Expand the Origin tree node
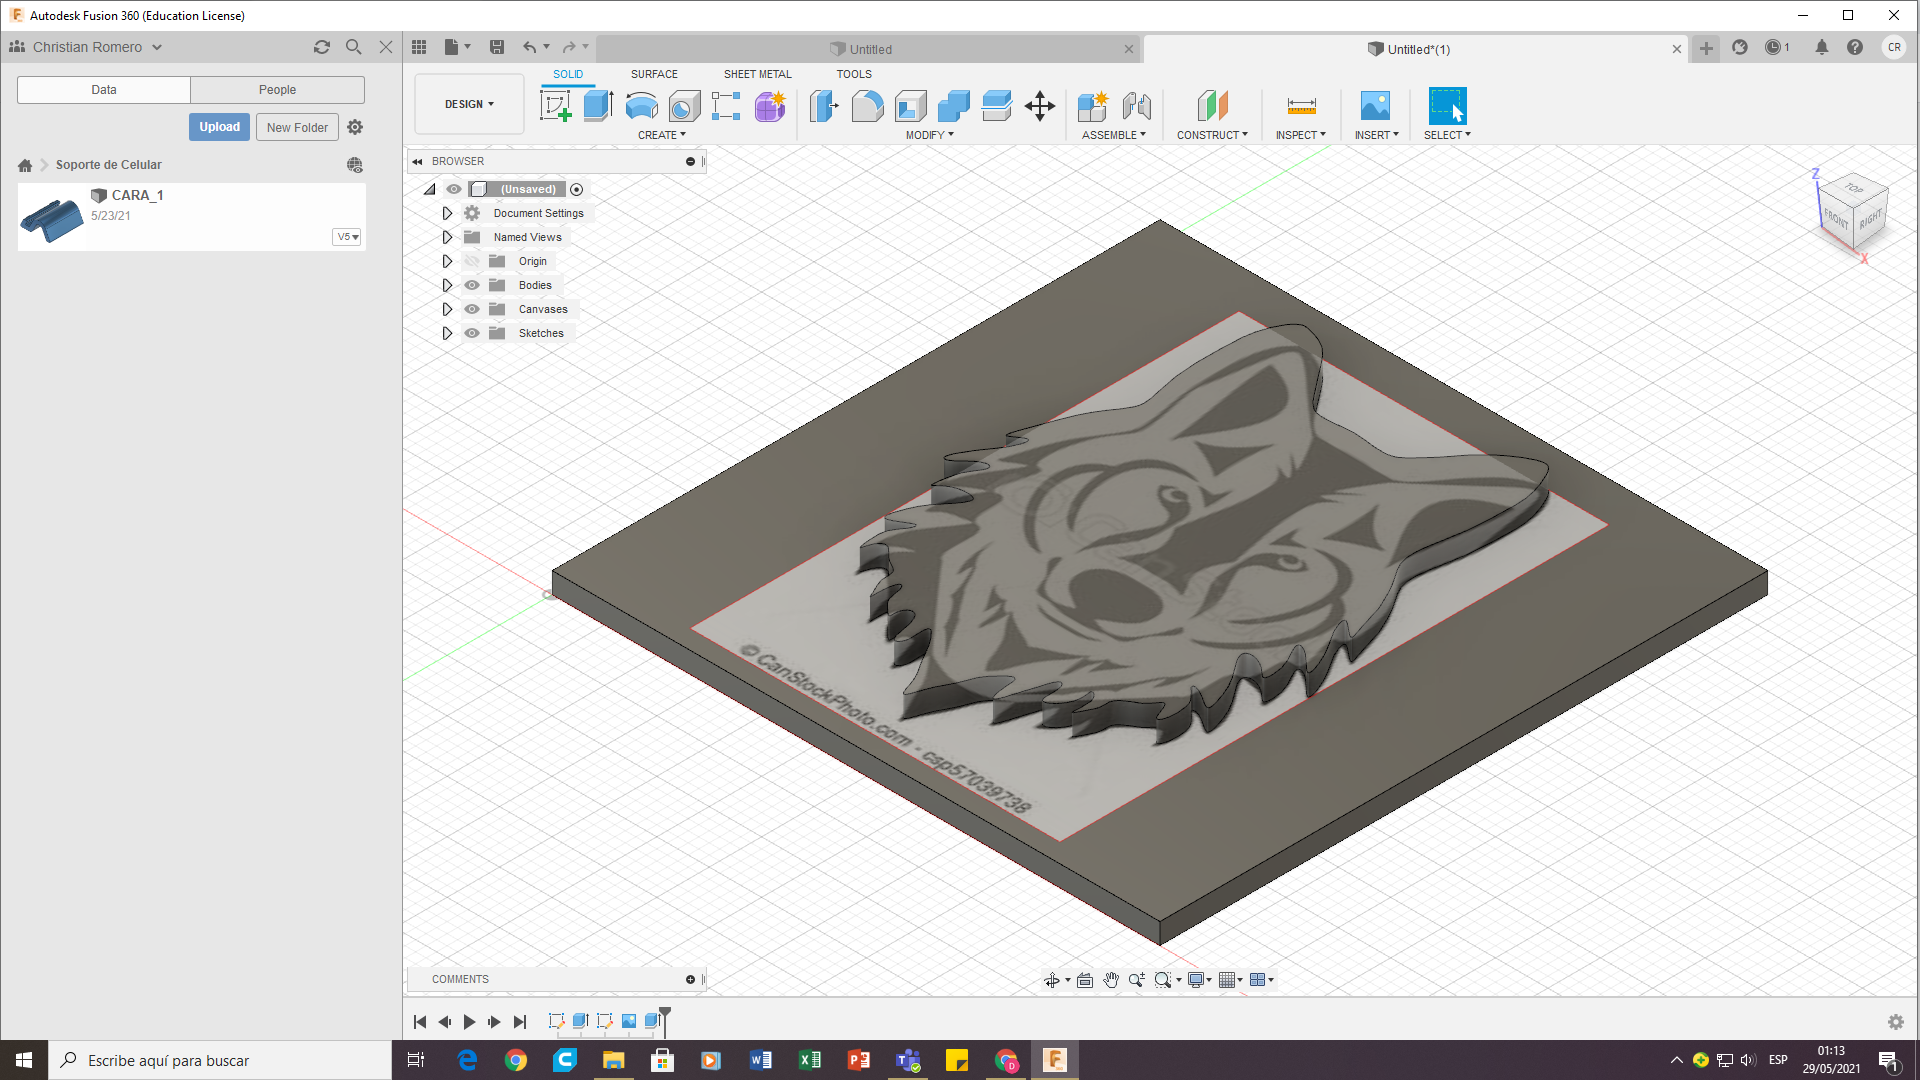The height and width of the screenshot is (1080, 1920). point(447,261)
